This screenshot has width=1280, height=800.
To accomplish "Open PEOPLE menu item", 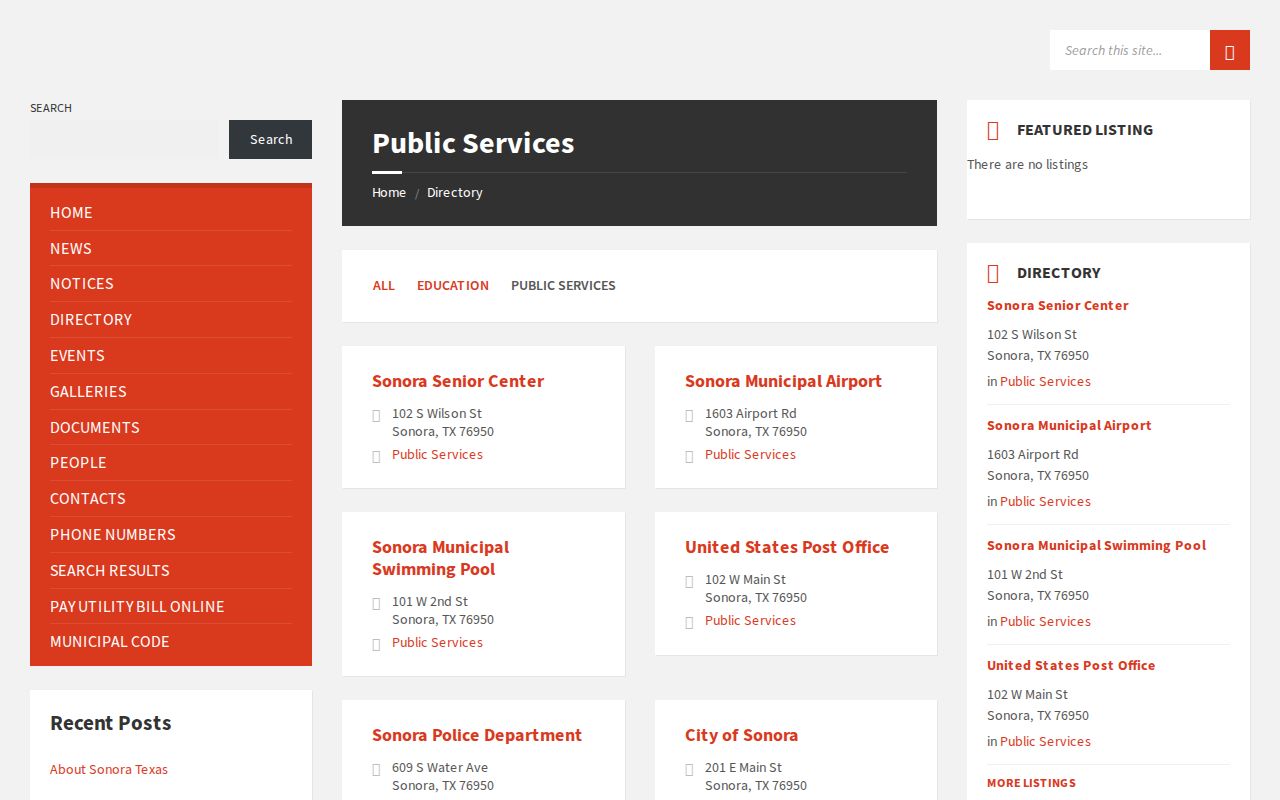I will [x=171, y=463].
